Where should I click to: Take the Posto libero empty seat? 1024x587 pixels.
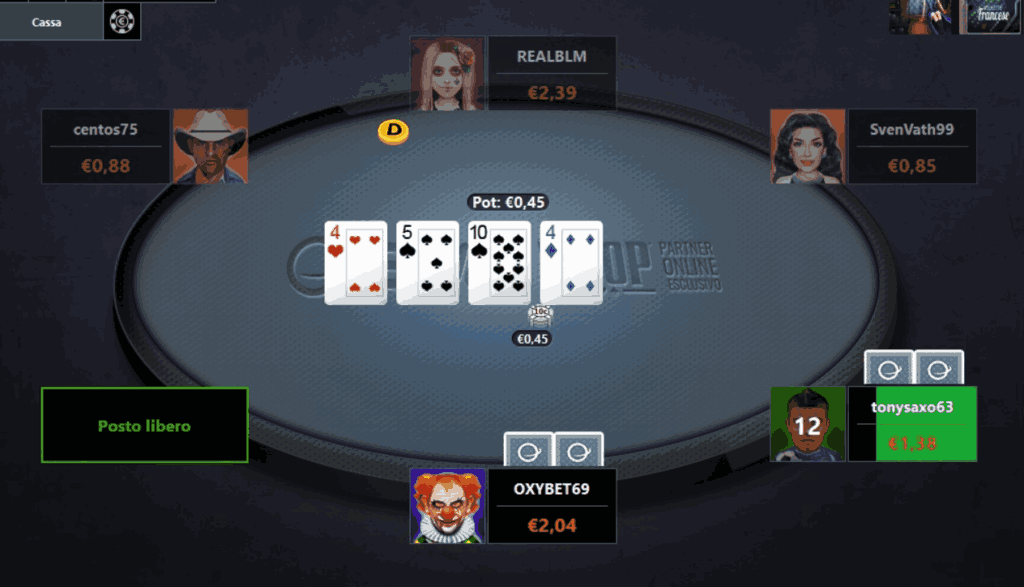[x=144, y=425]
